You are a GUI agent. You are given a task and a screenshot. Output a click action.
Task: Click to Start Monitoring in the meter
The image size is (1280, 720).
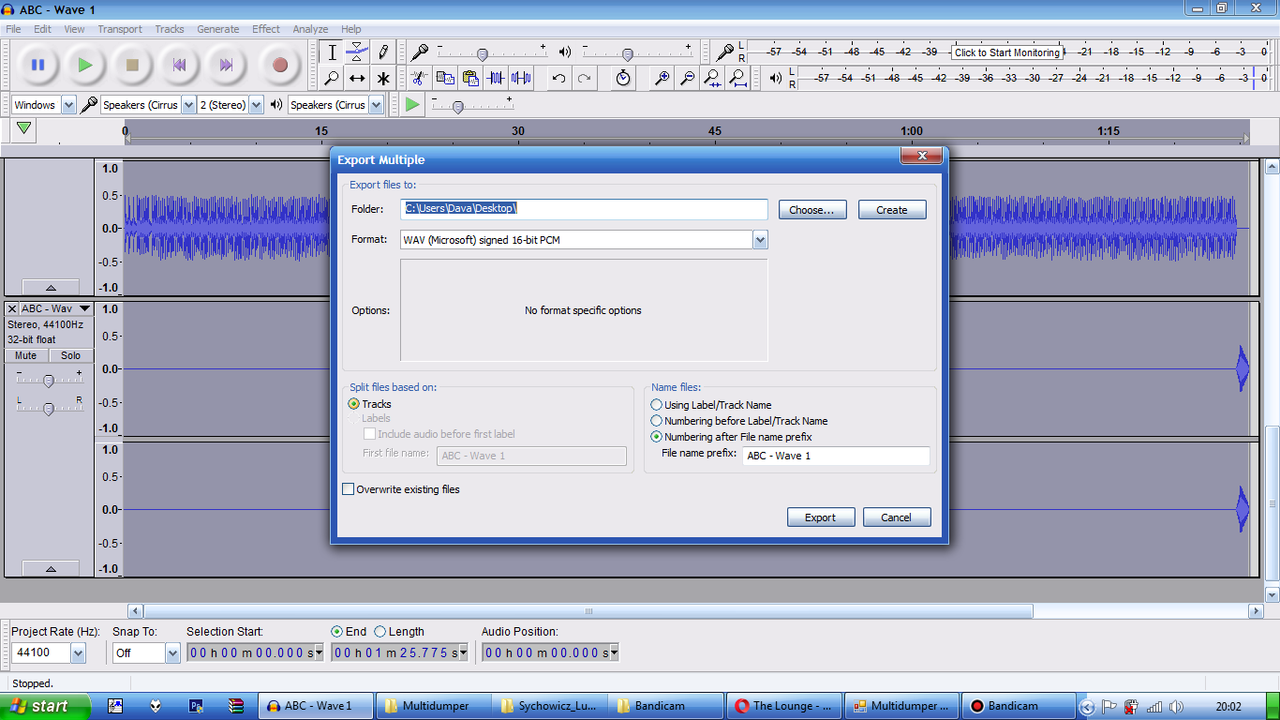(x=1006, y=53)
